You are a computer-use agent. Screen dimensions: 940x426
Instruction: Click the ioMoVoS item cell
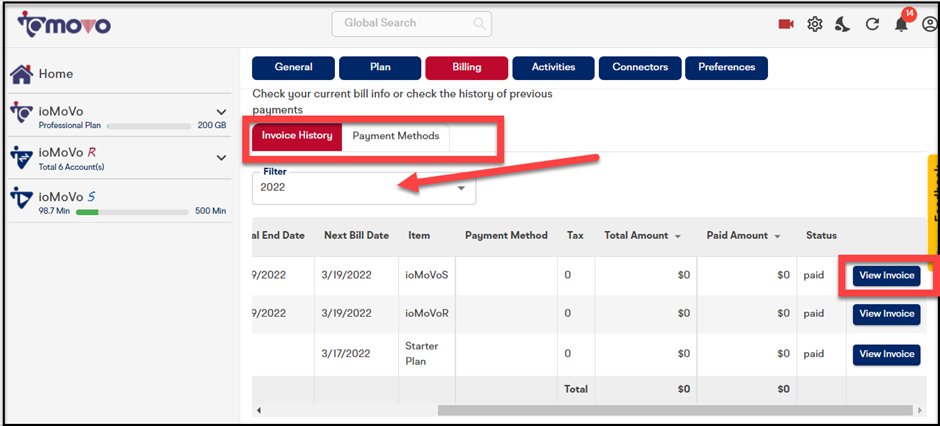427,276
